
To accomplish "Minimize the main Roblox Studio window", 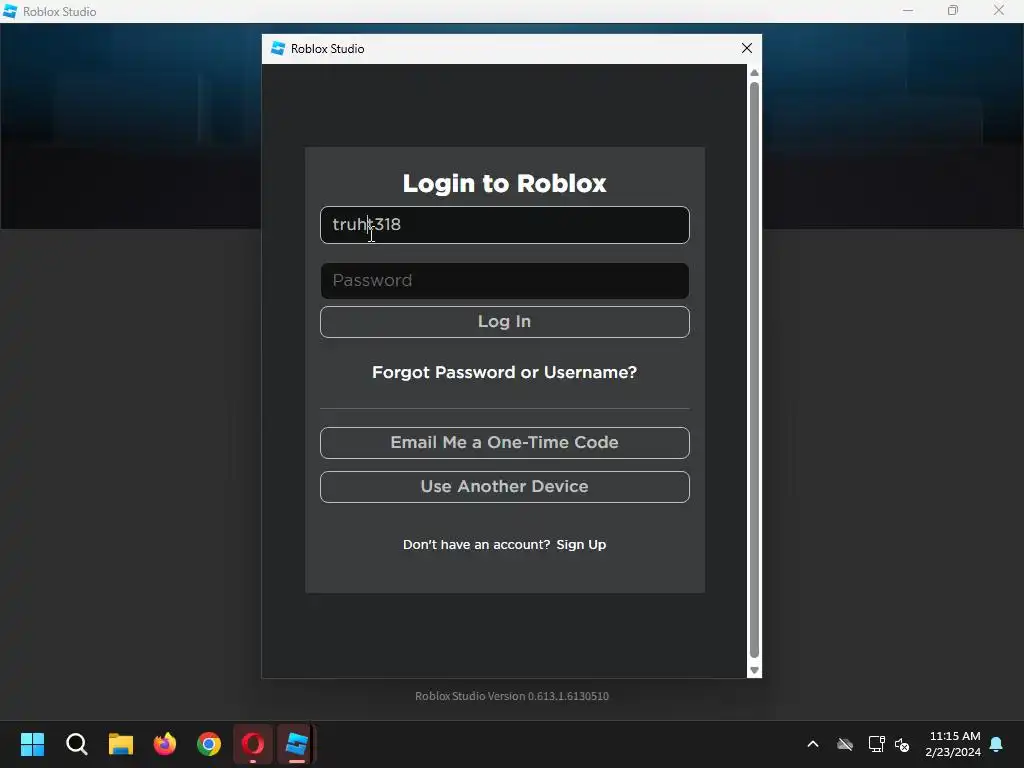I will (908, 11).
